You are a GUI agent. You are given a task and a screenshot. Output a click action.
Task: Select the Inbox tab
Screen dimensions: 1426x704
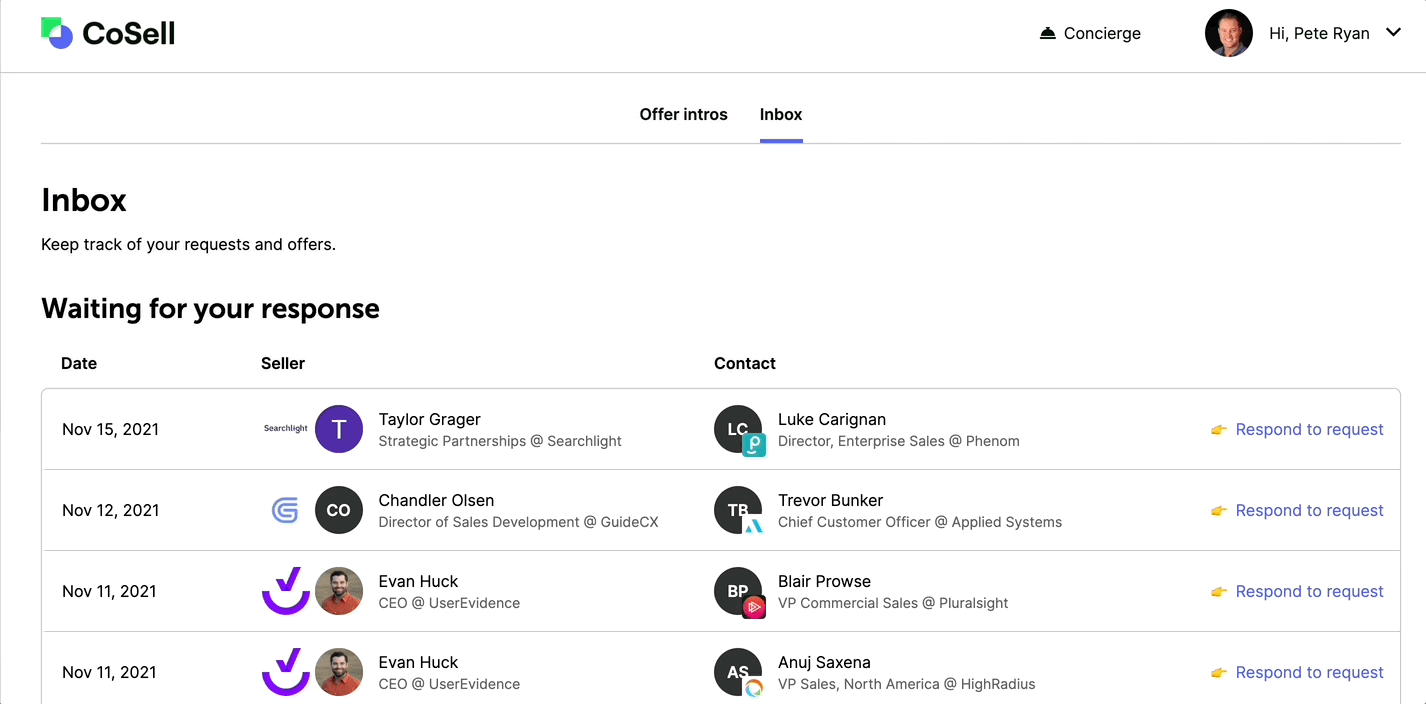tap(781, 114)
